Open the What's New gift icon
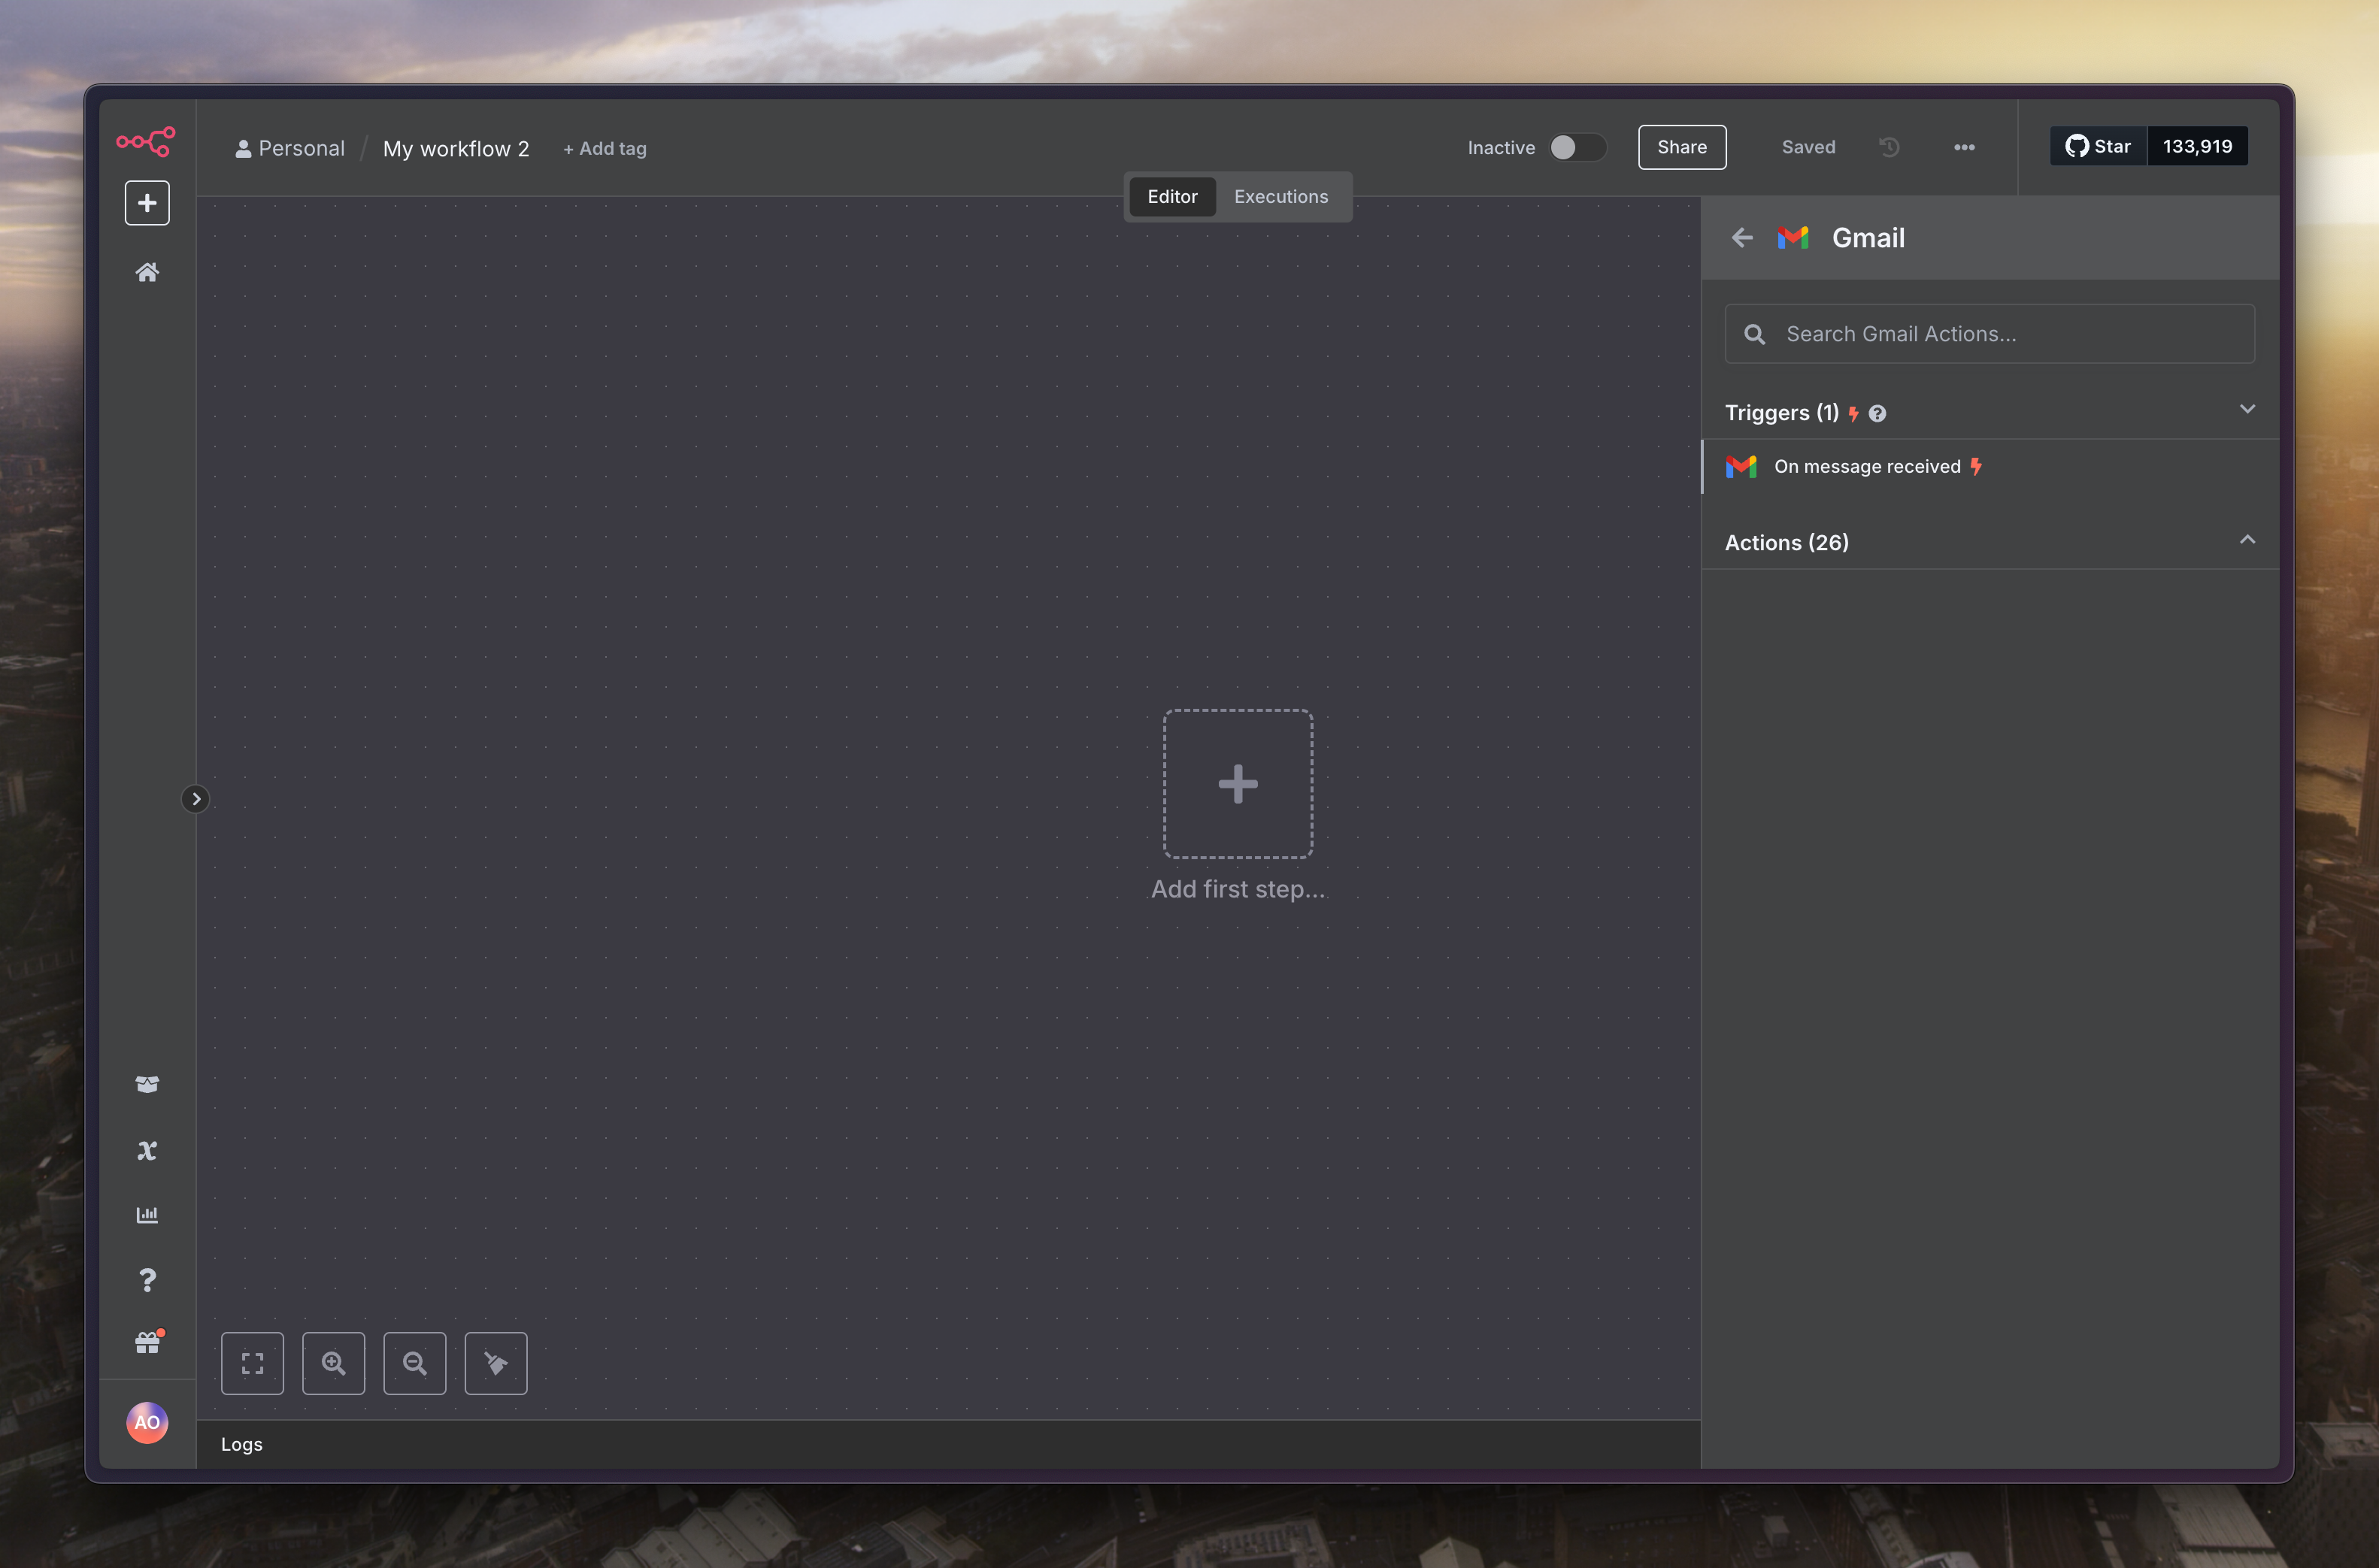 147,1343
